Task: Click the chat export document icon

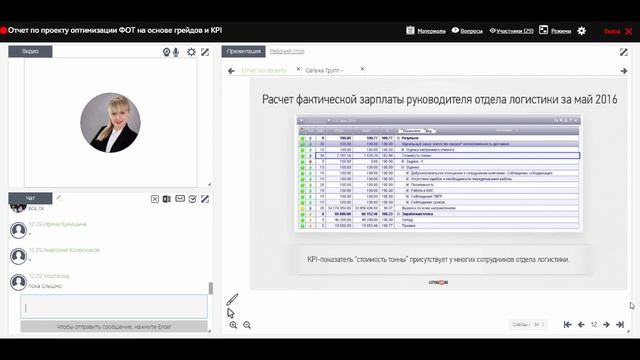Action: [167, 199]
